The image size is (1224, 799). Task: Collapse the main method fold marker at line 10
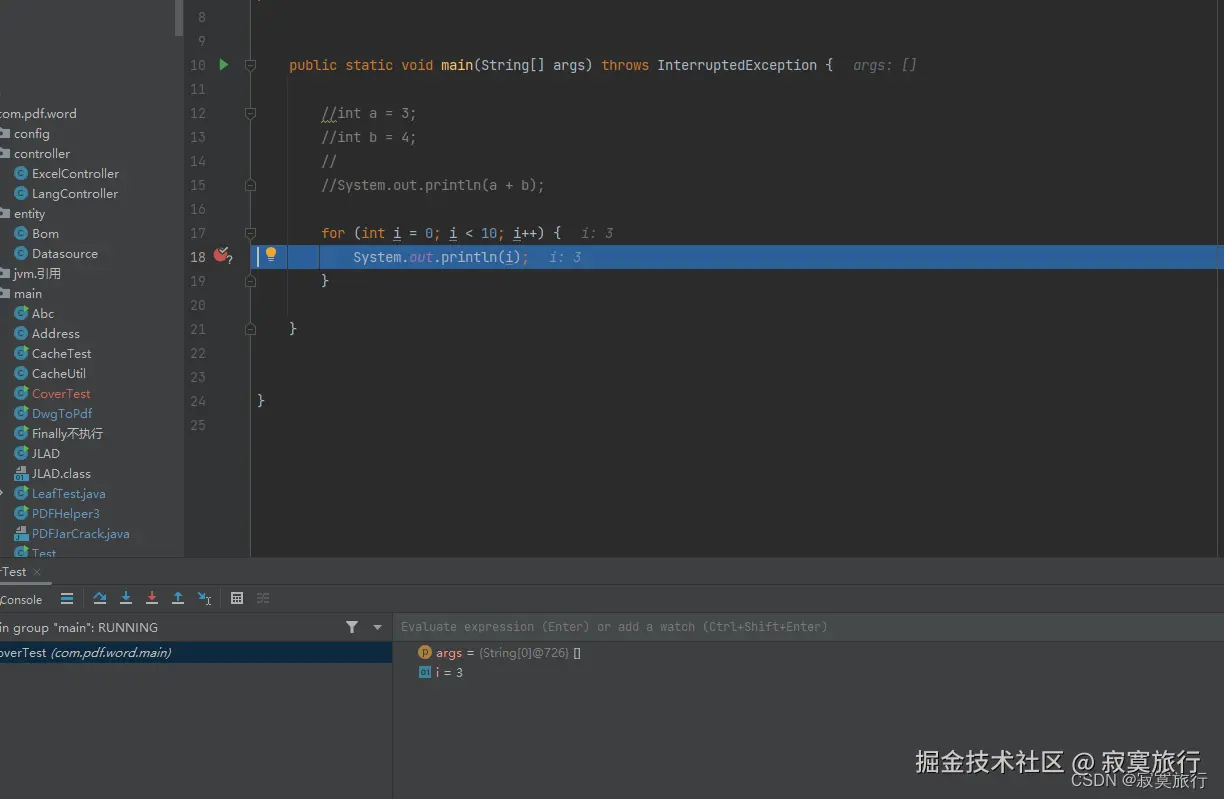tap(250, 65)
